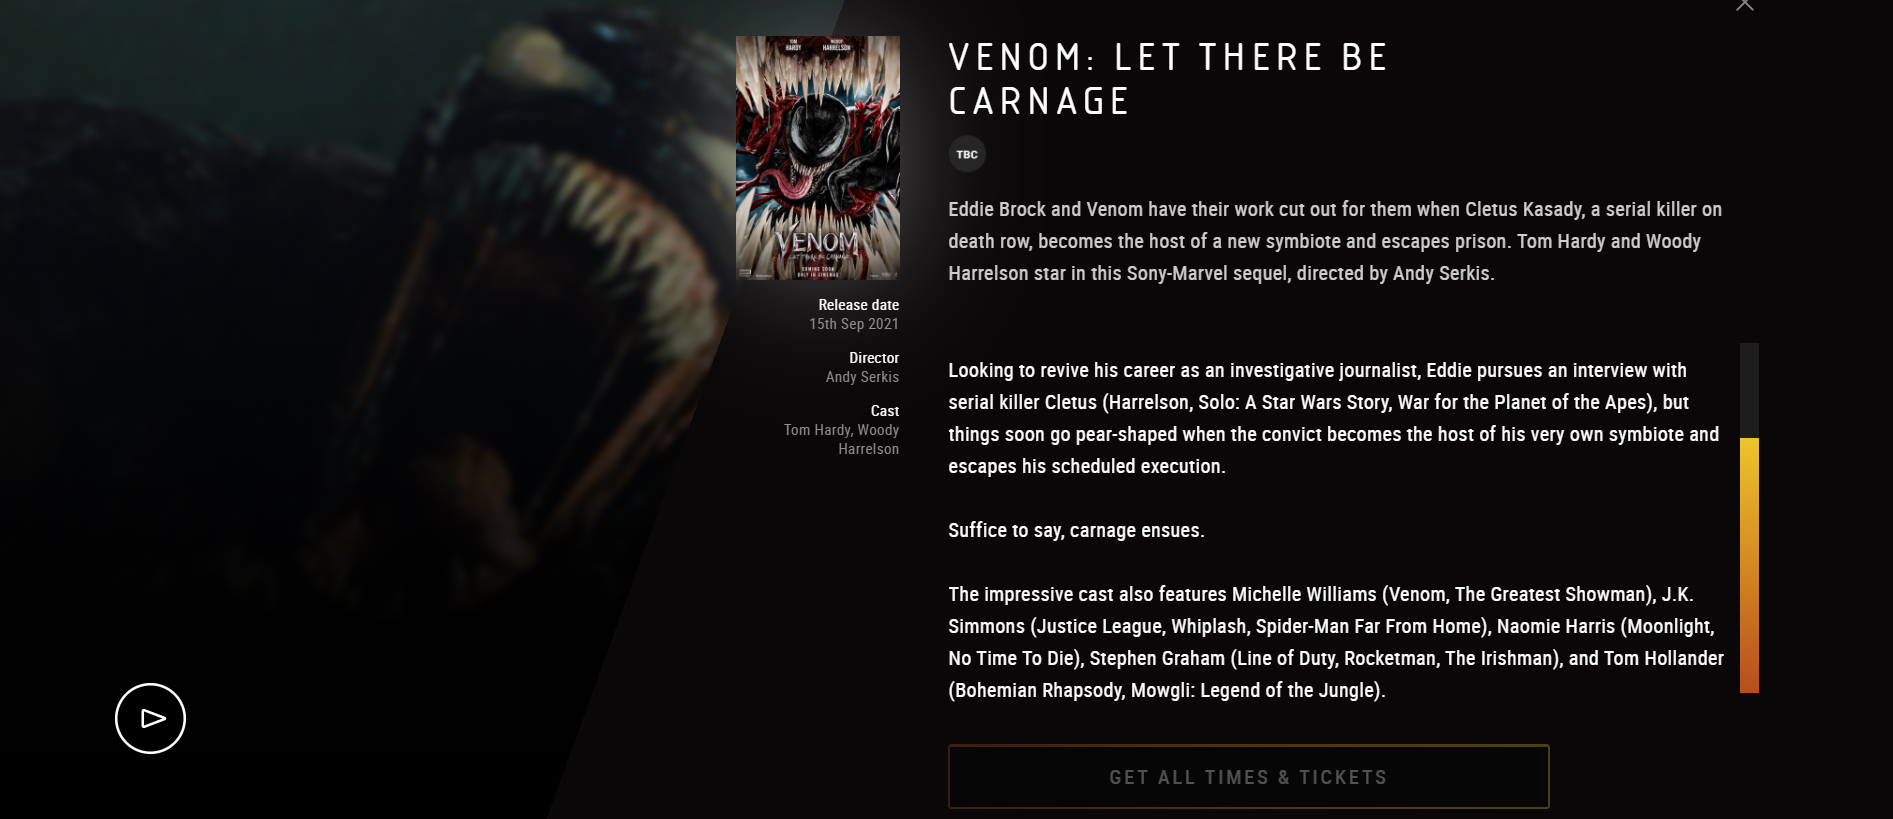Screen dimensions: 1893x819
Task: Click the dark scrollbar track above orange thumb
Action: coord(1749,390)
